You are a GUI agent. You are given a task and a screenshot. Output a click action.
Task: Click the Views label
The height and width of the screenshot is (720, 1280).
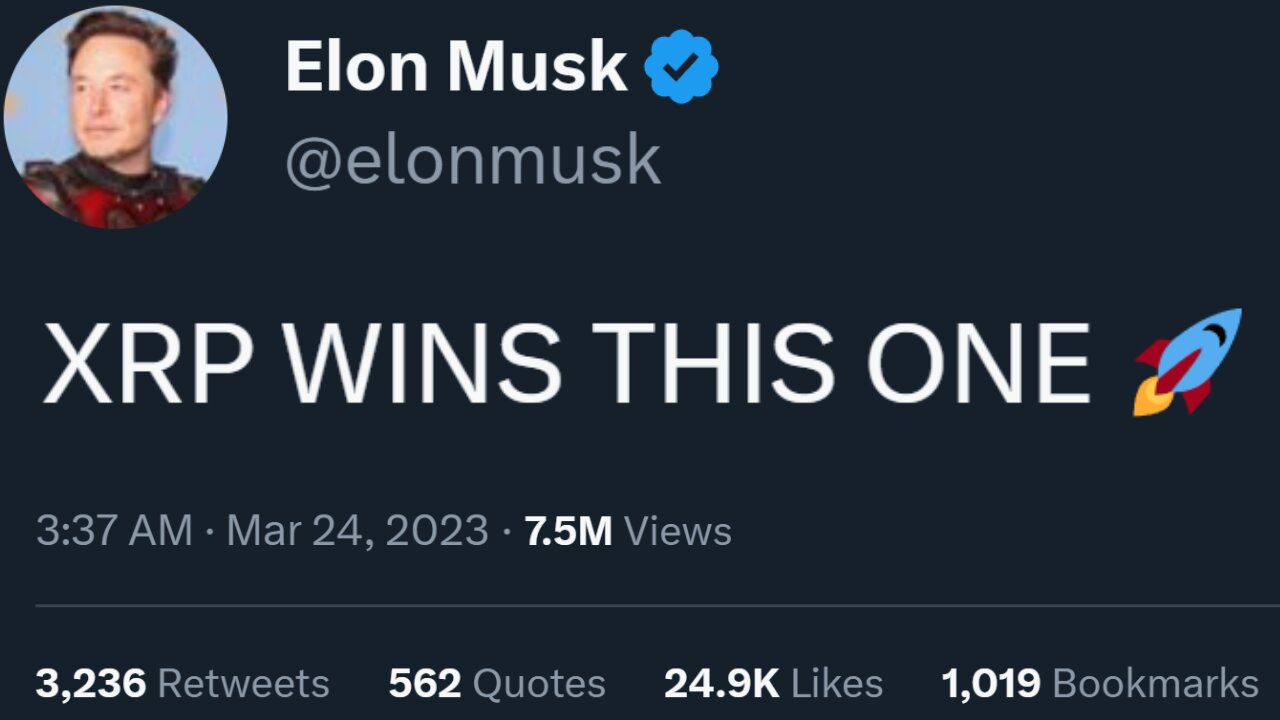[x=678, y=531]
